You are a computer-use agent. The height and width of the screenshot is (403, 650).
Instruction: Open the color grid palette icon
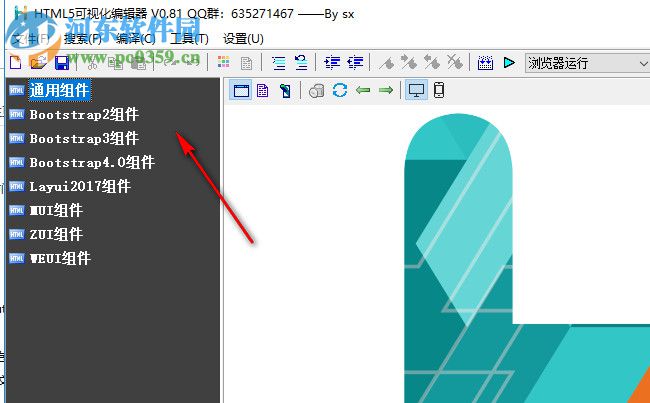[223, 63]
